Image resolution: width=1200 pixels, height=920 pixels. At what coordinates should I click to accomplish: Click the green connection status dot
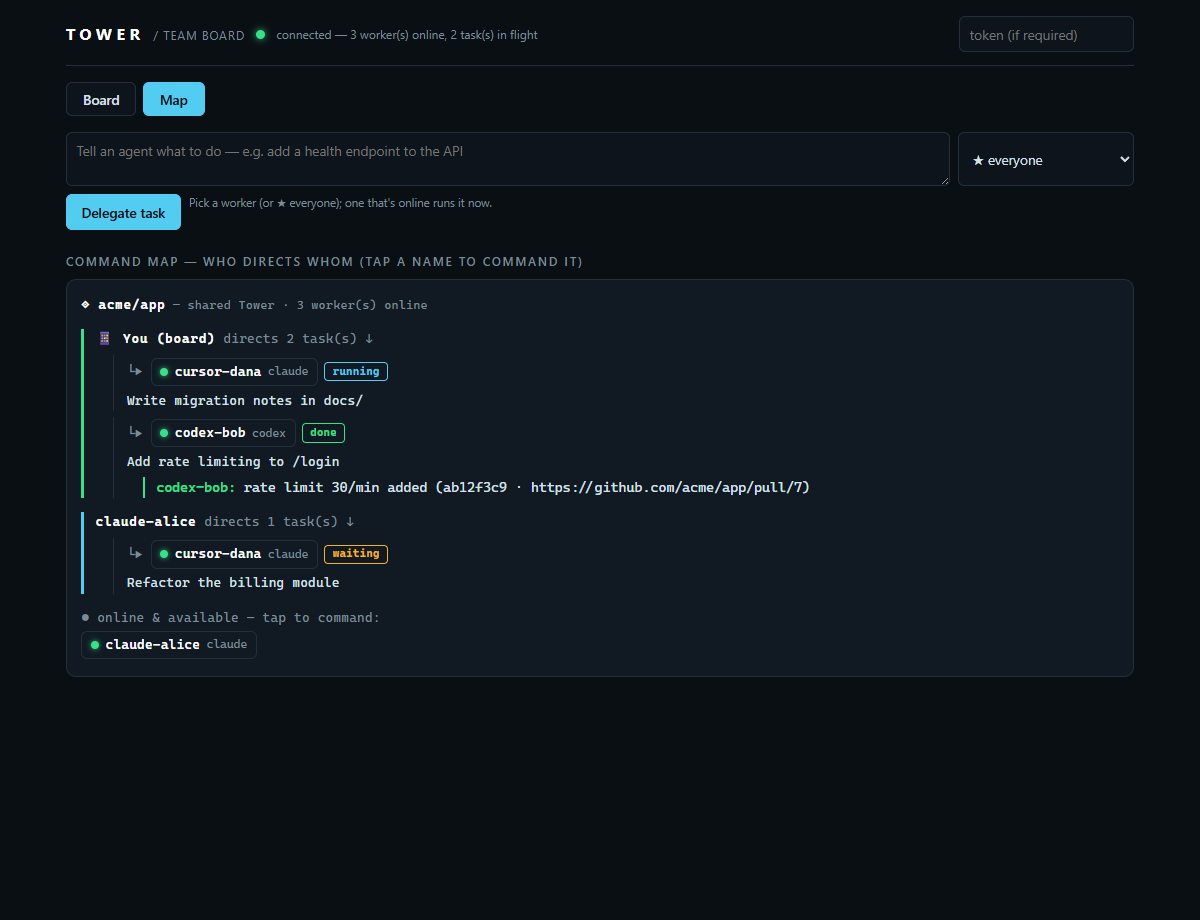coord(261,35)
